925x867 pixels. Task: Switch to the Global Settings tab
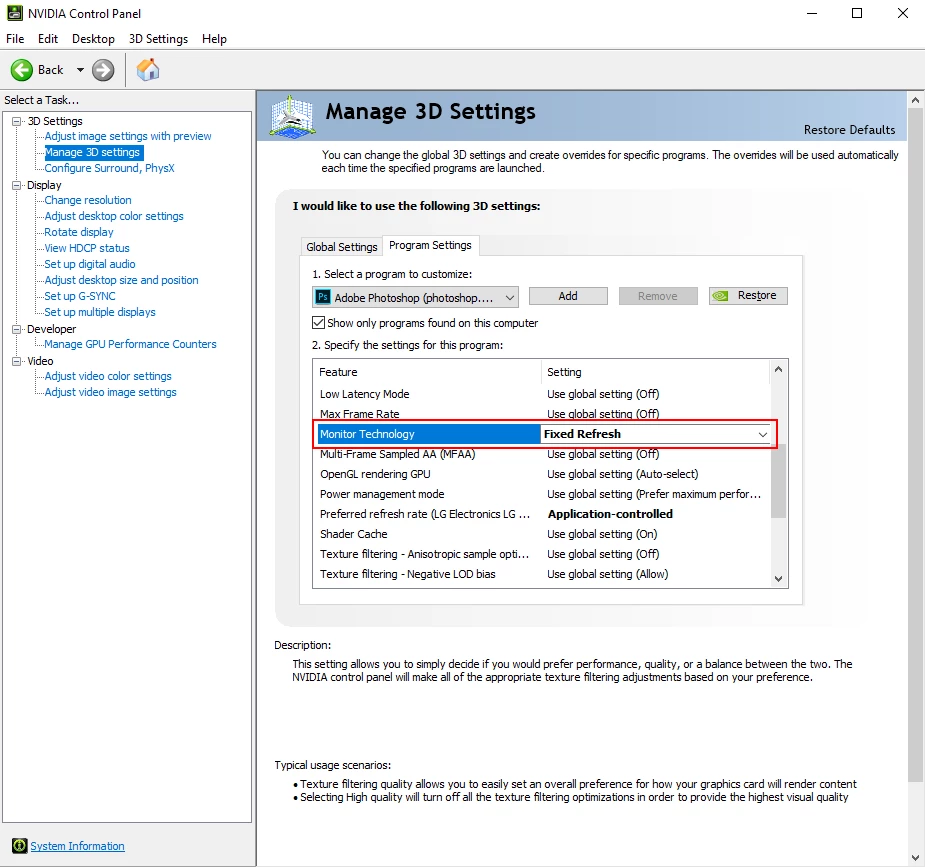pyautogui.click(x=342, y=247)
